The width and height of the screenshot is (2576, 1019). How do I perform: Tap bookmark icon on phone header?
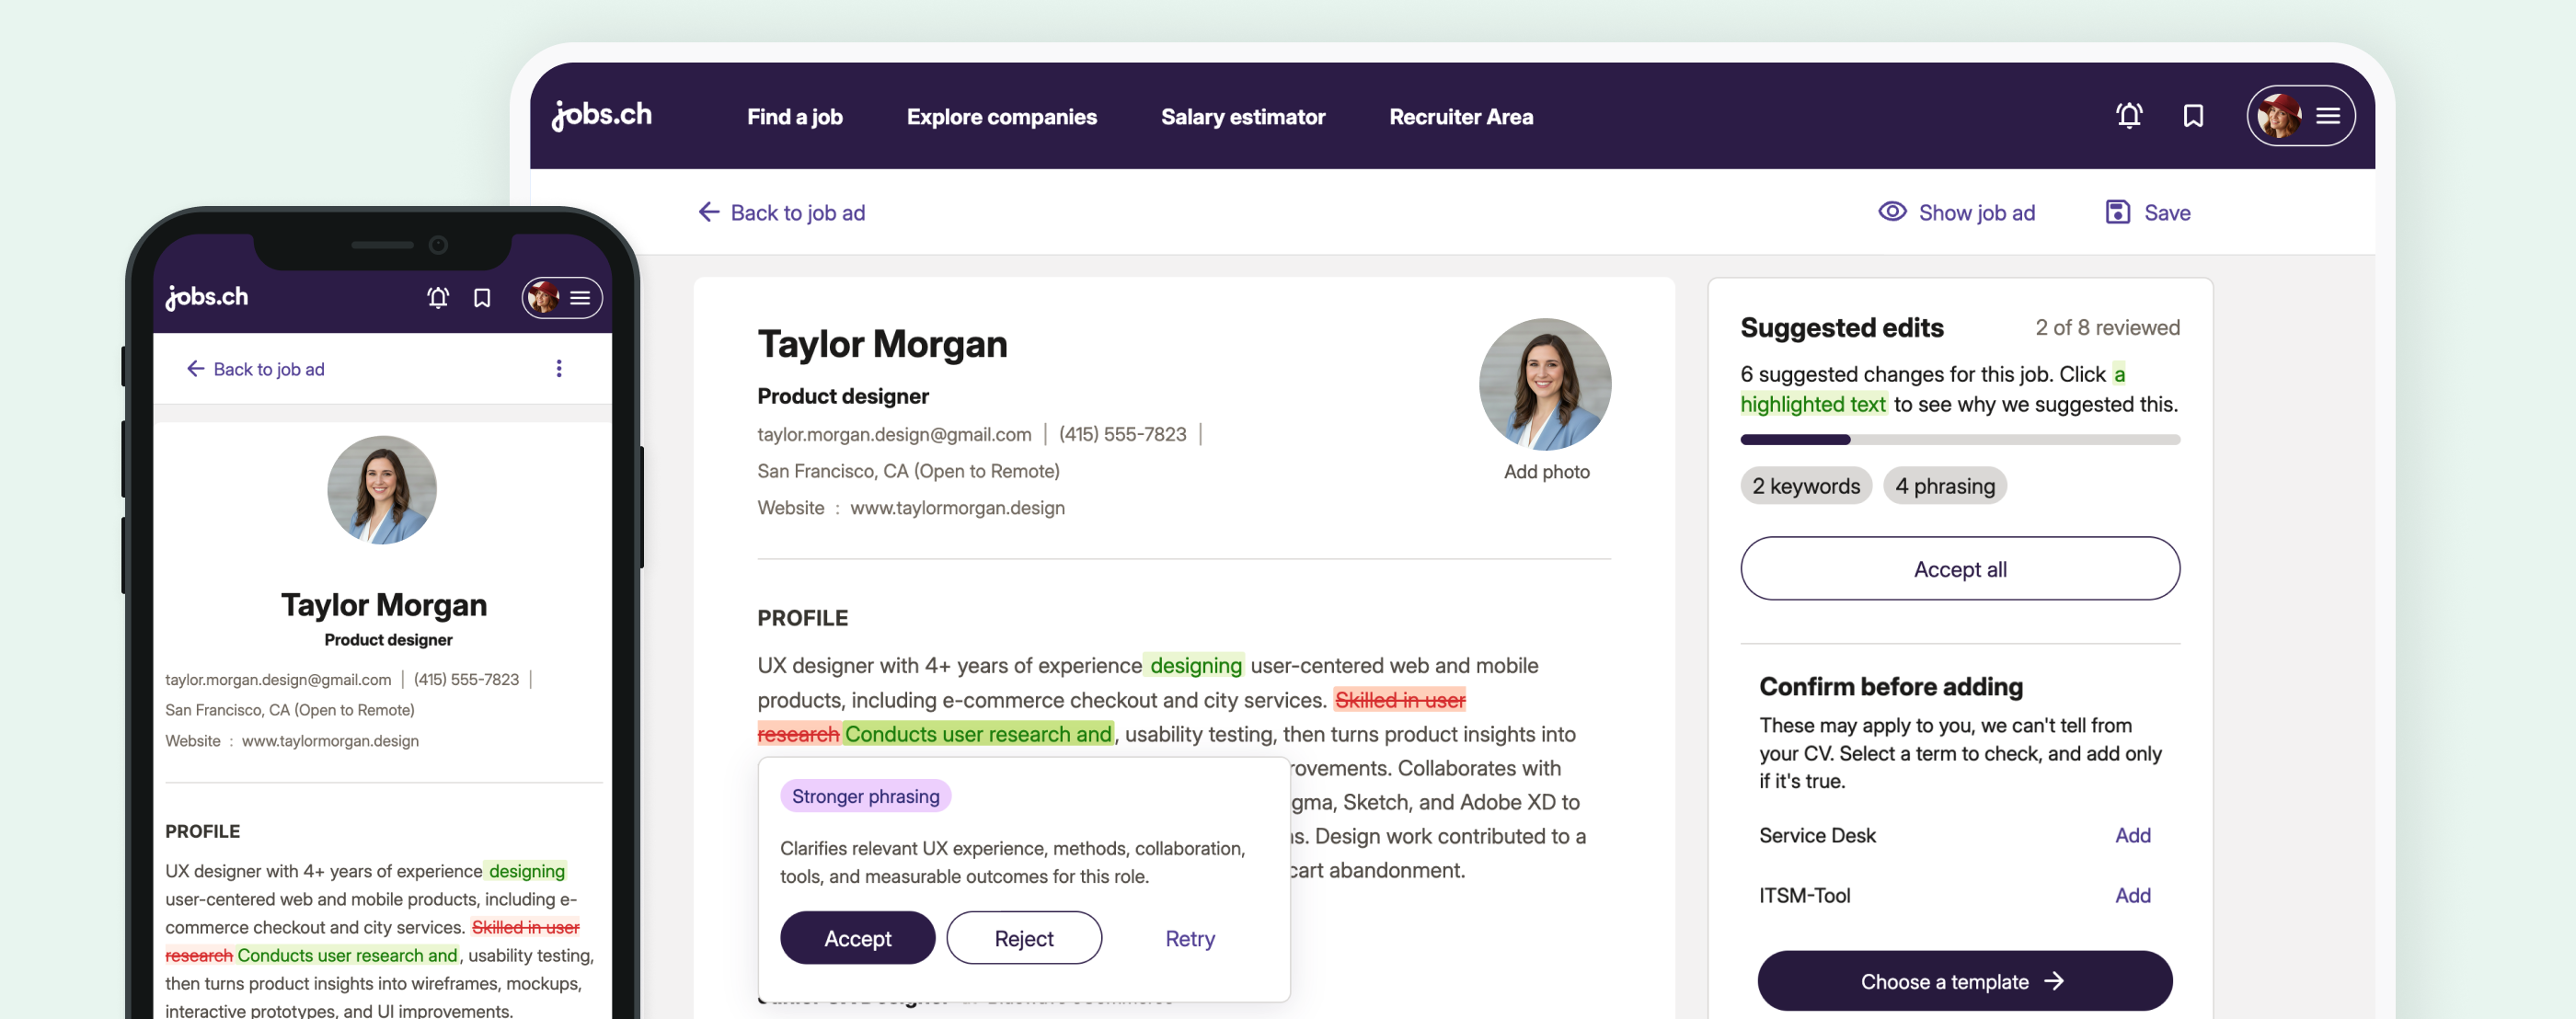pos(482,298)
